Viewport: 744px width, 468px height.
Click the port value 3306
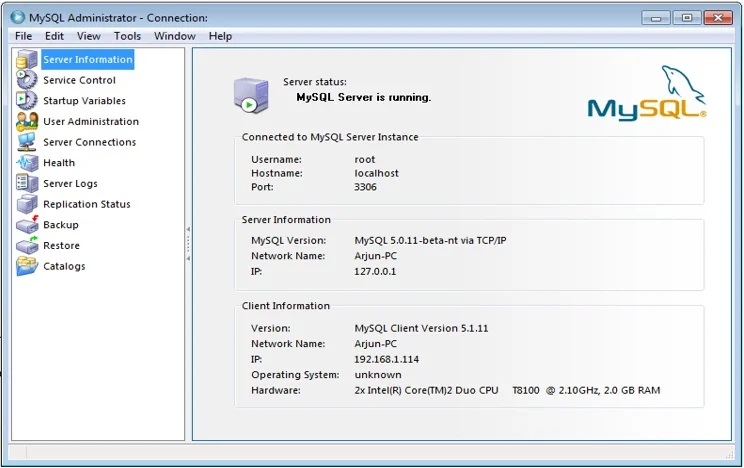coord(365,187)
